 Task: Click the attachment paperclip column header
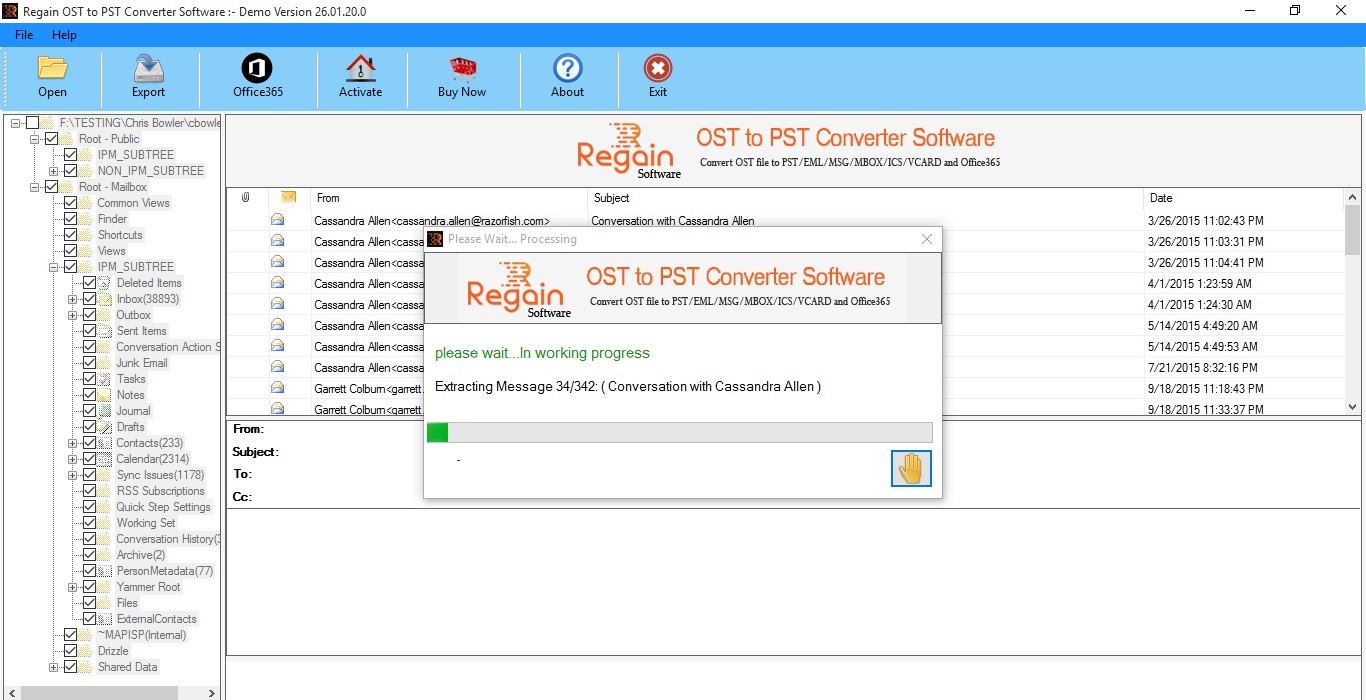pyautogui.click(x=246, y=198)
